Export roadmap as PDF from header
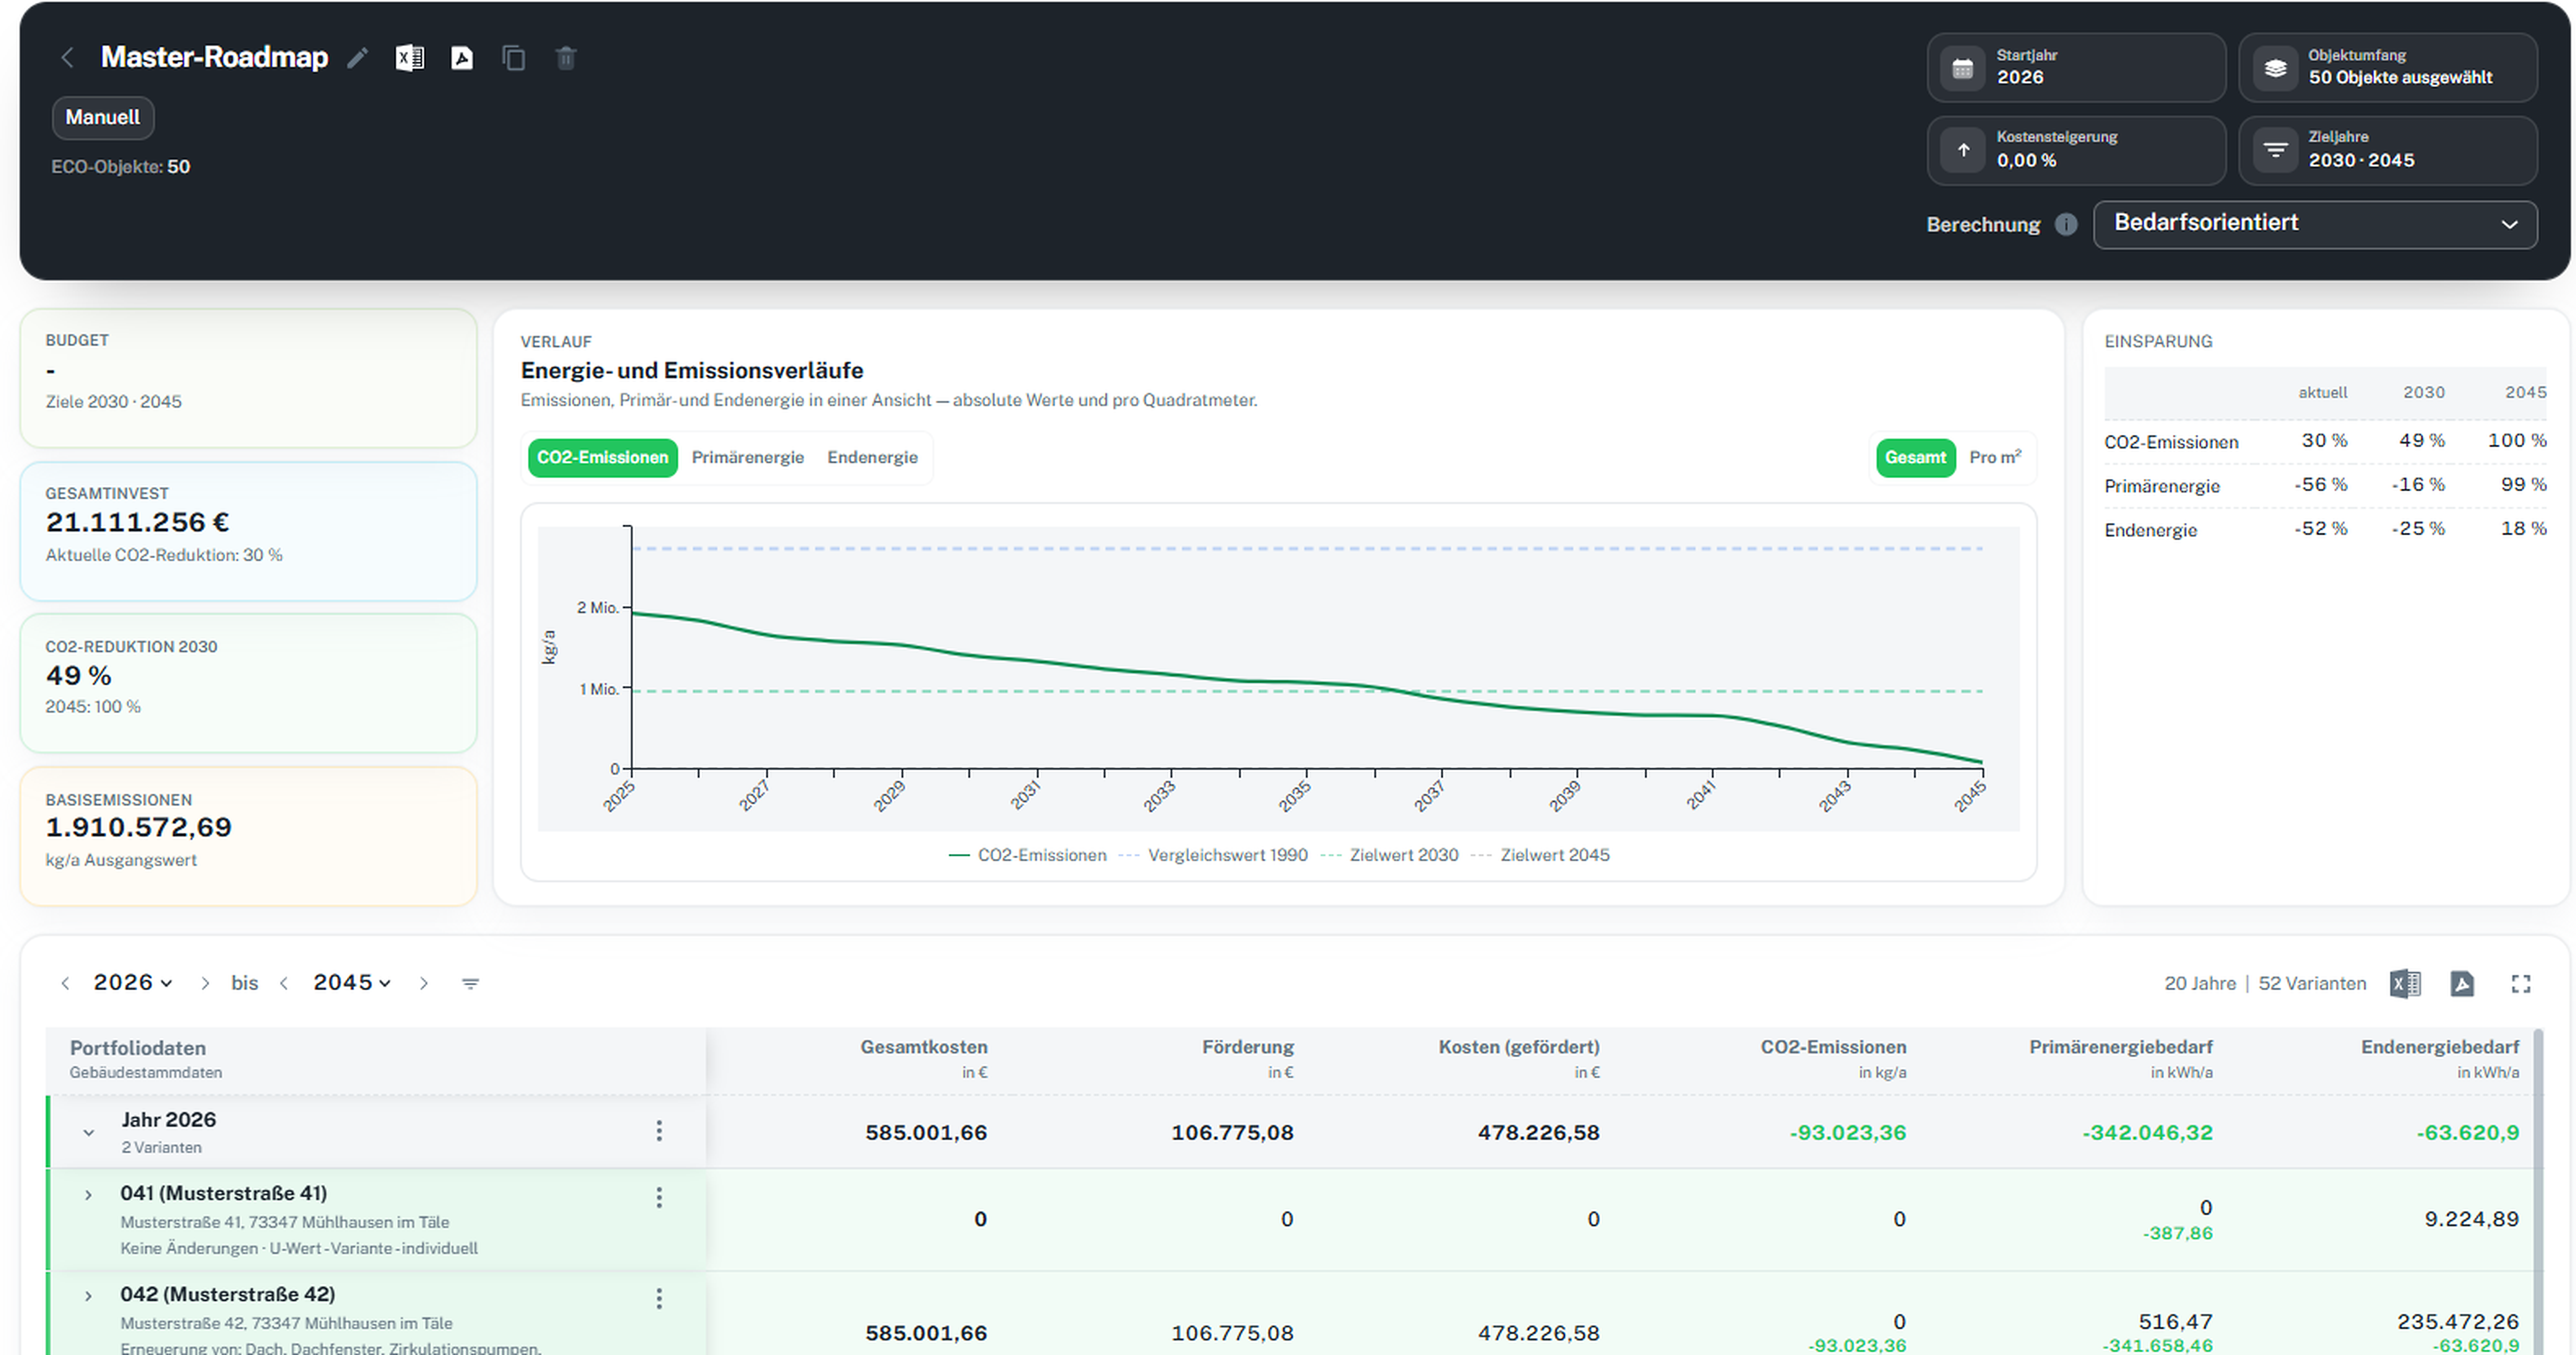 462,58
